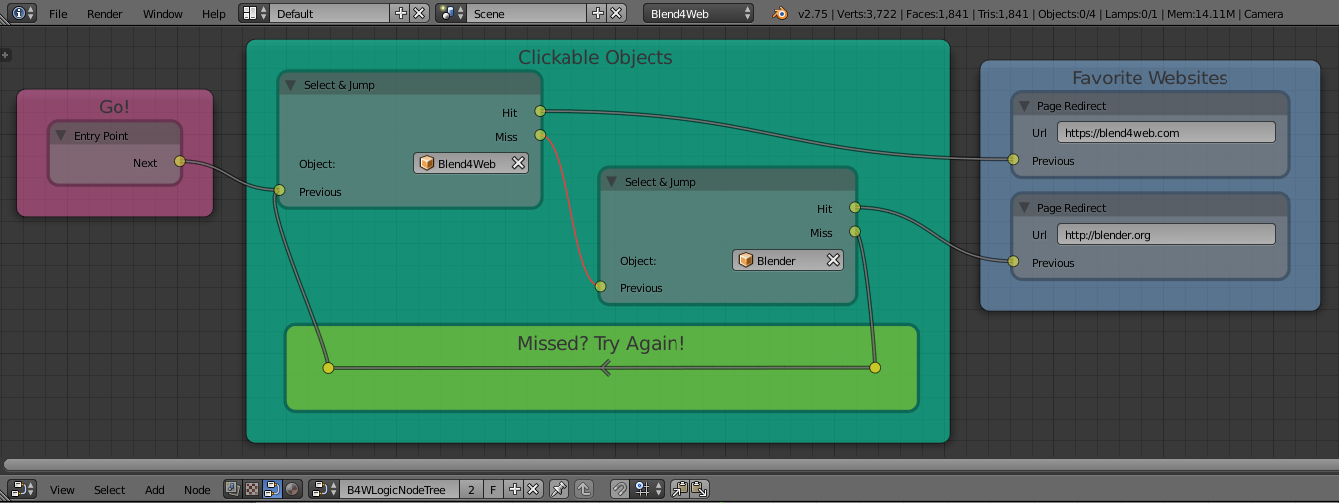Click the Miss socket of Blender Select & Jump
The height and width of the screenshot is (503, 1339).
coord(855,231)
